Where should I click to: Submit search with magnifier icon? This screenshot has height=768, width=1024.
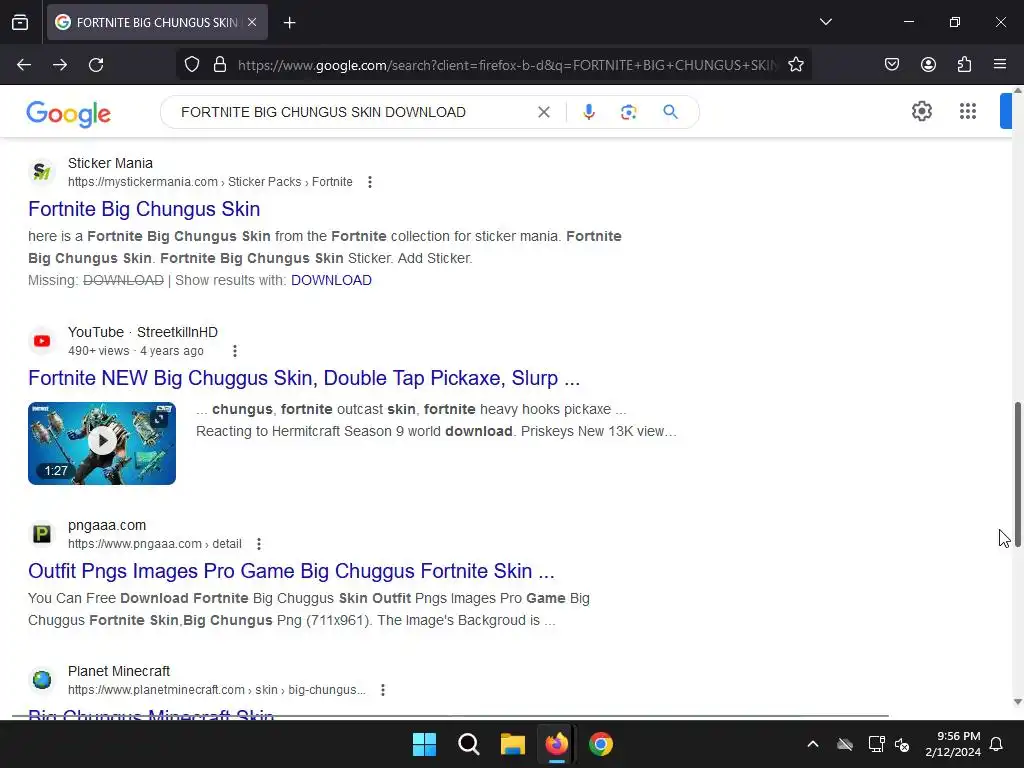(x=670, y=112)
